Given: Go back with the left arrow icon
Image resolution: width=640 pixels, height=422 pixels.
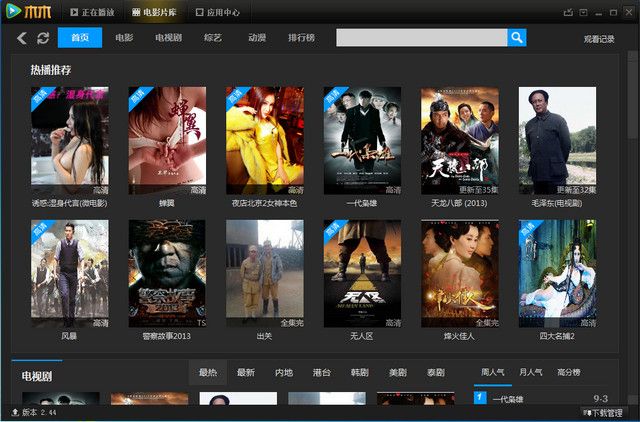Looking at the screenshot, I should coord(22,38).
